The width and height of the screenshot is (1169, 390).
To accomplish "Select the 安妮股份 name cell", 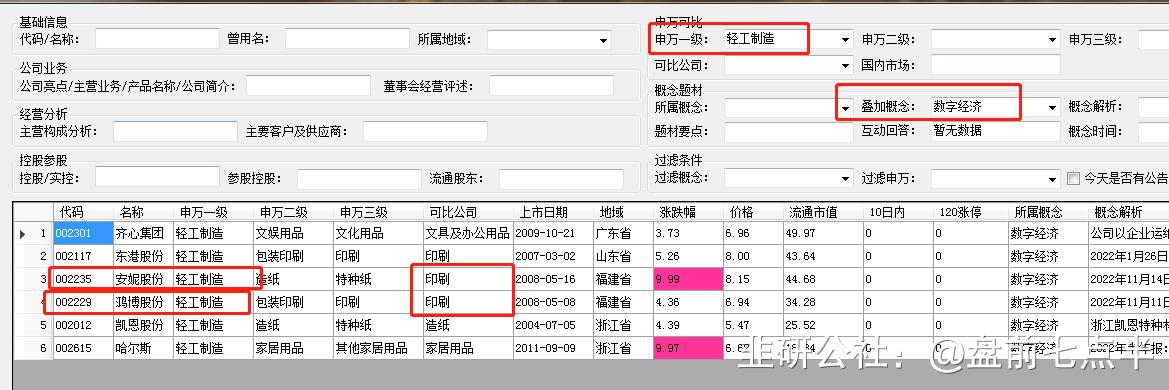I will (x=143, y=280).
